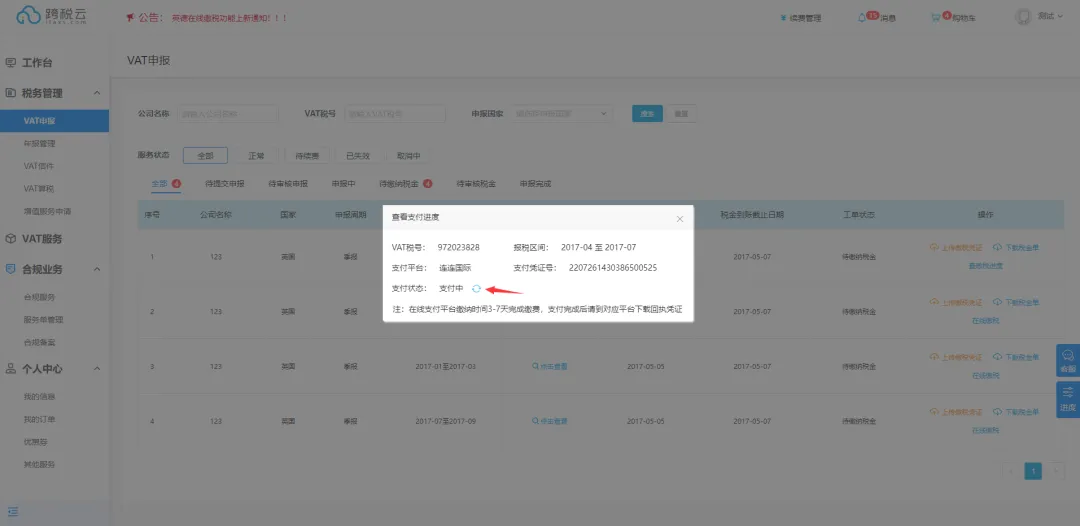Click 查缴税进度 in row 1
This screenshot has width=1080, height=526.
click(x=986, y=266)
